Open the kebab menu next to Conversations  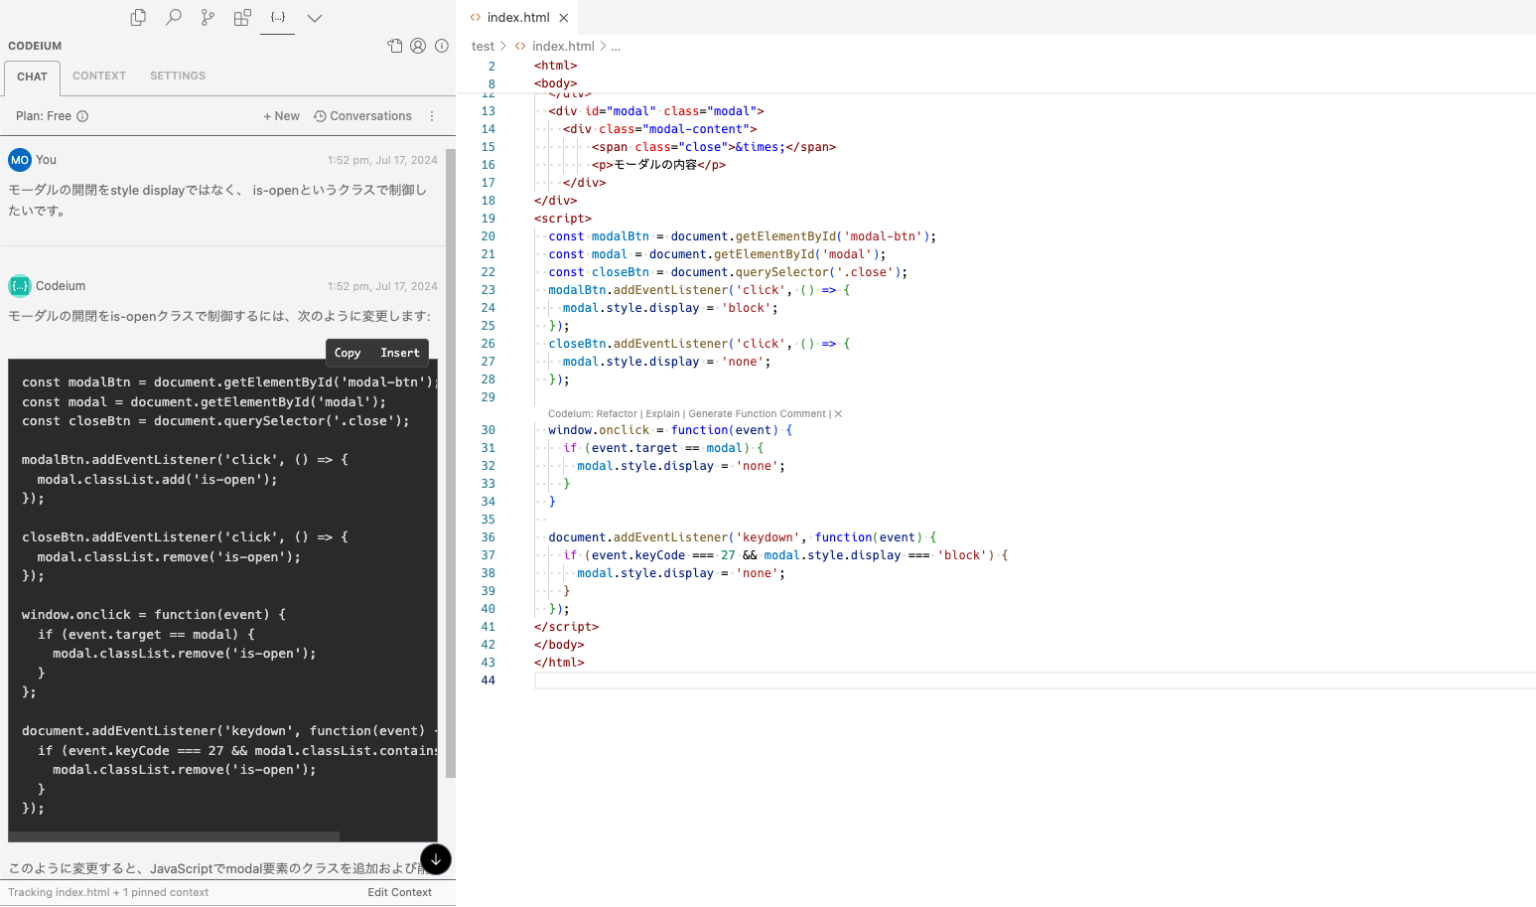point(431,116)
